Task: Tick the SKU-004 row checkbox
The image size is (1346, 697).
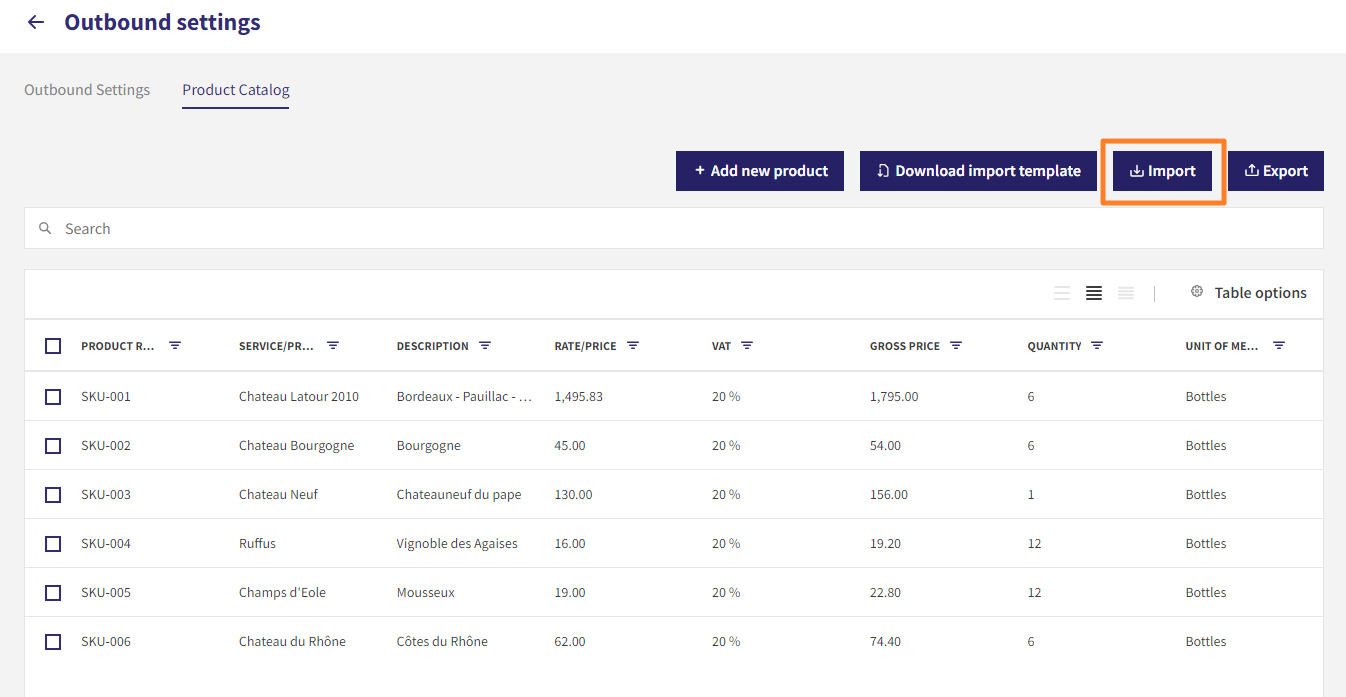Action: 53,544
